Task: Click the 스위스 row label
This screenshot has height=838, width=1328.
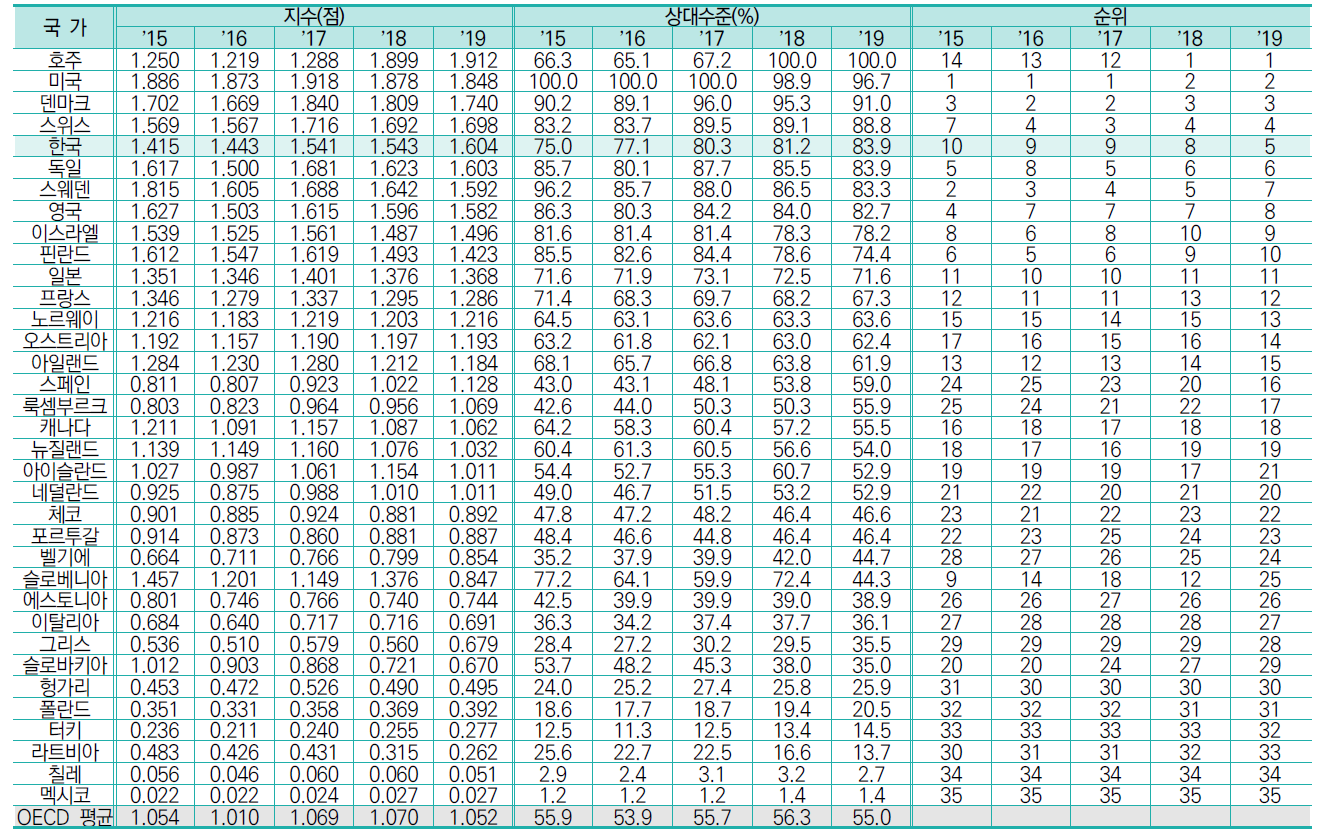Action: point(65,124)
